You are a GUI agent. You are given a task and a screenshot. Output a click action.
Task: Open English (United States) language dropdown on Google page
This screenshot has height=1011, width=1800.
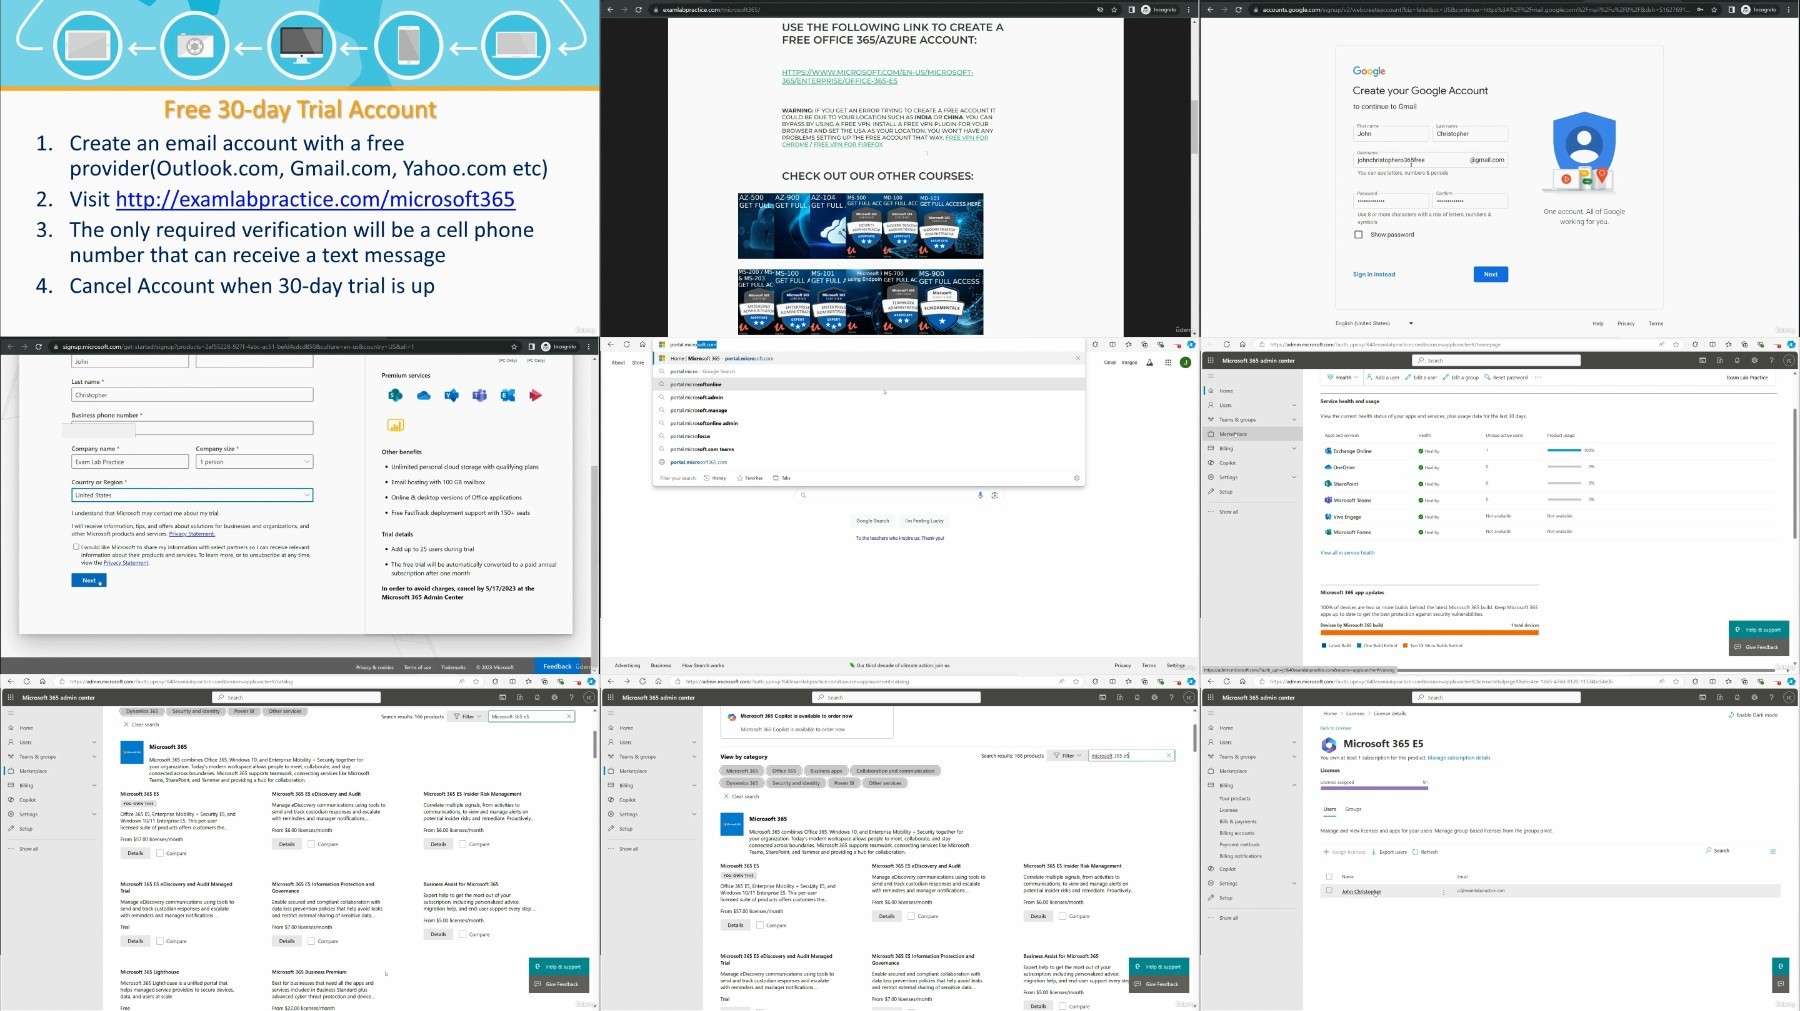click(1375, 323)
